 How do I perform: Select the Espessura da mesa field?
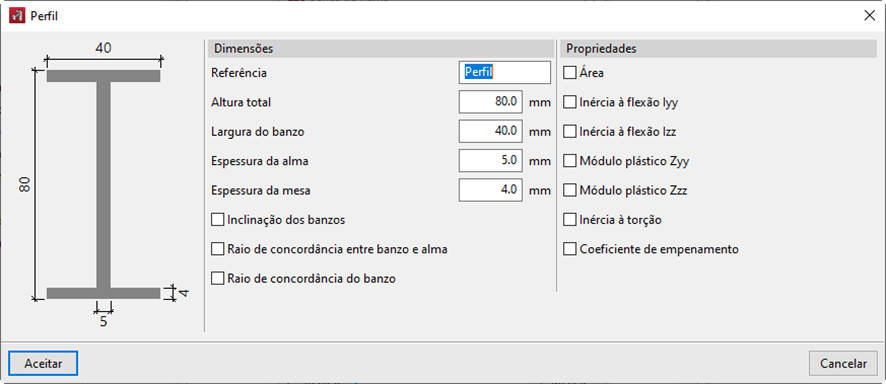pos(490,190)
